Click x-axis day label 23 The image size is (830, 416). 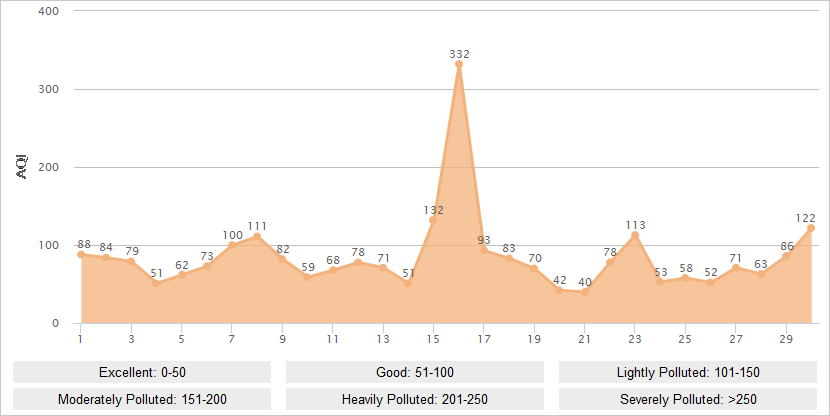(635, 339)
